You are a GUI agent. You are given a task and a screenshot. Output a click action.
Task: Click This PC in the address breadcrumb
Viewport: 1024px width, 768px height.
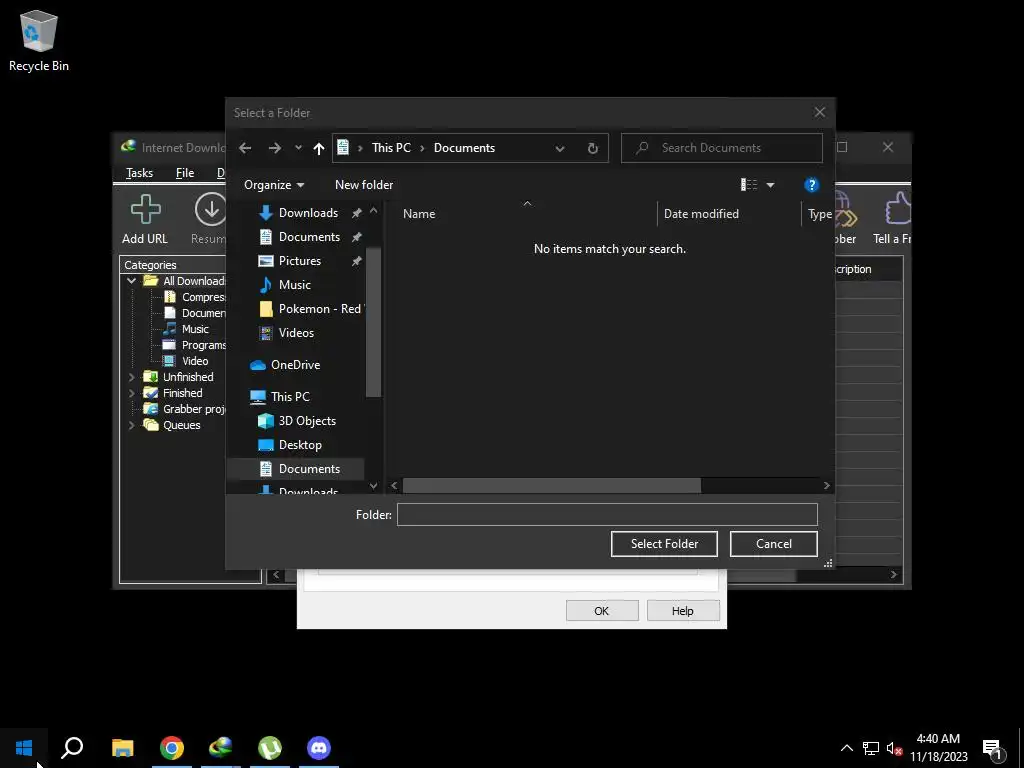click(391, 148)
